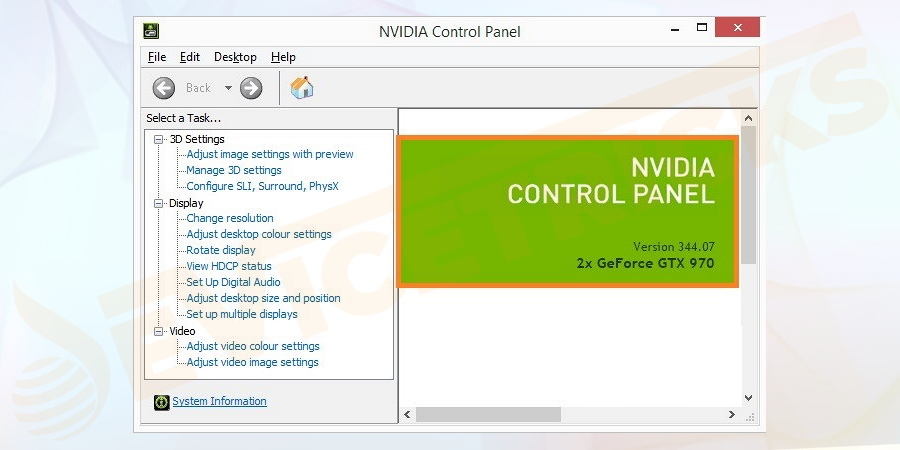Open the Desktop menu
The width and height of the screenshot is (900, 450).
tap(235, 57)
